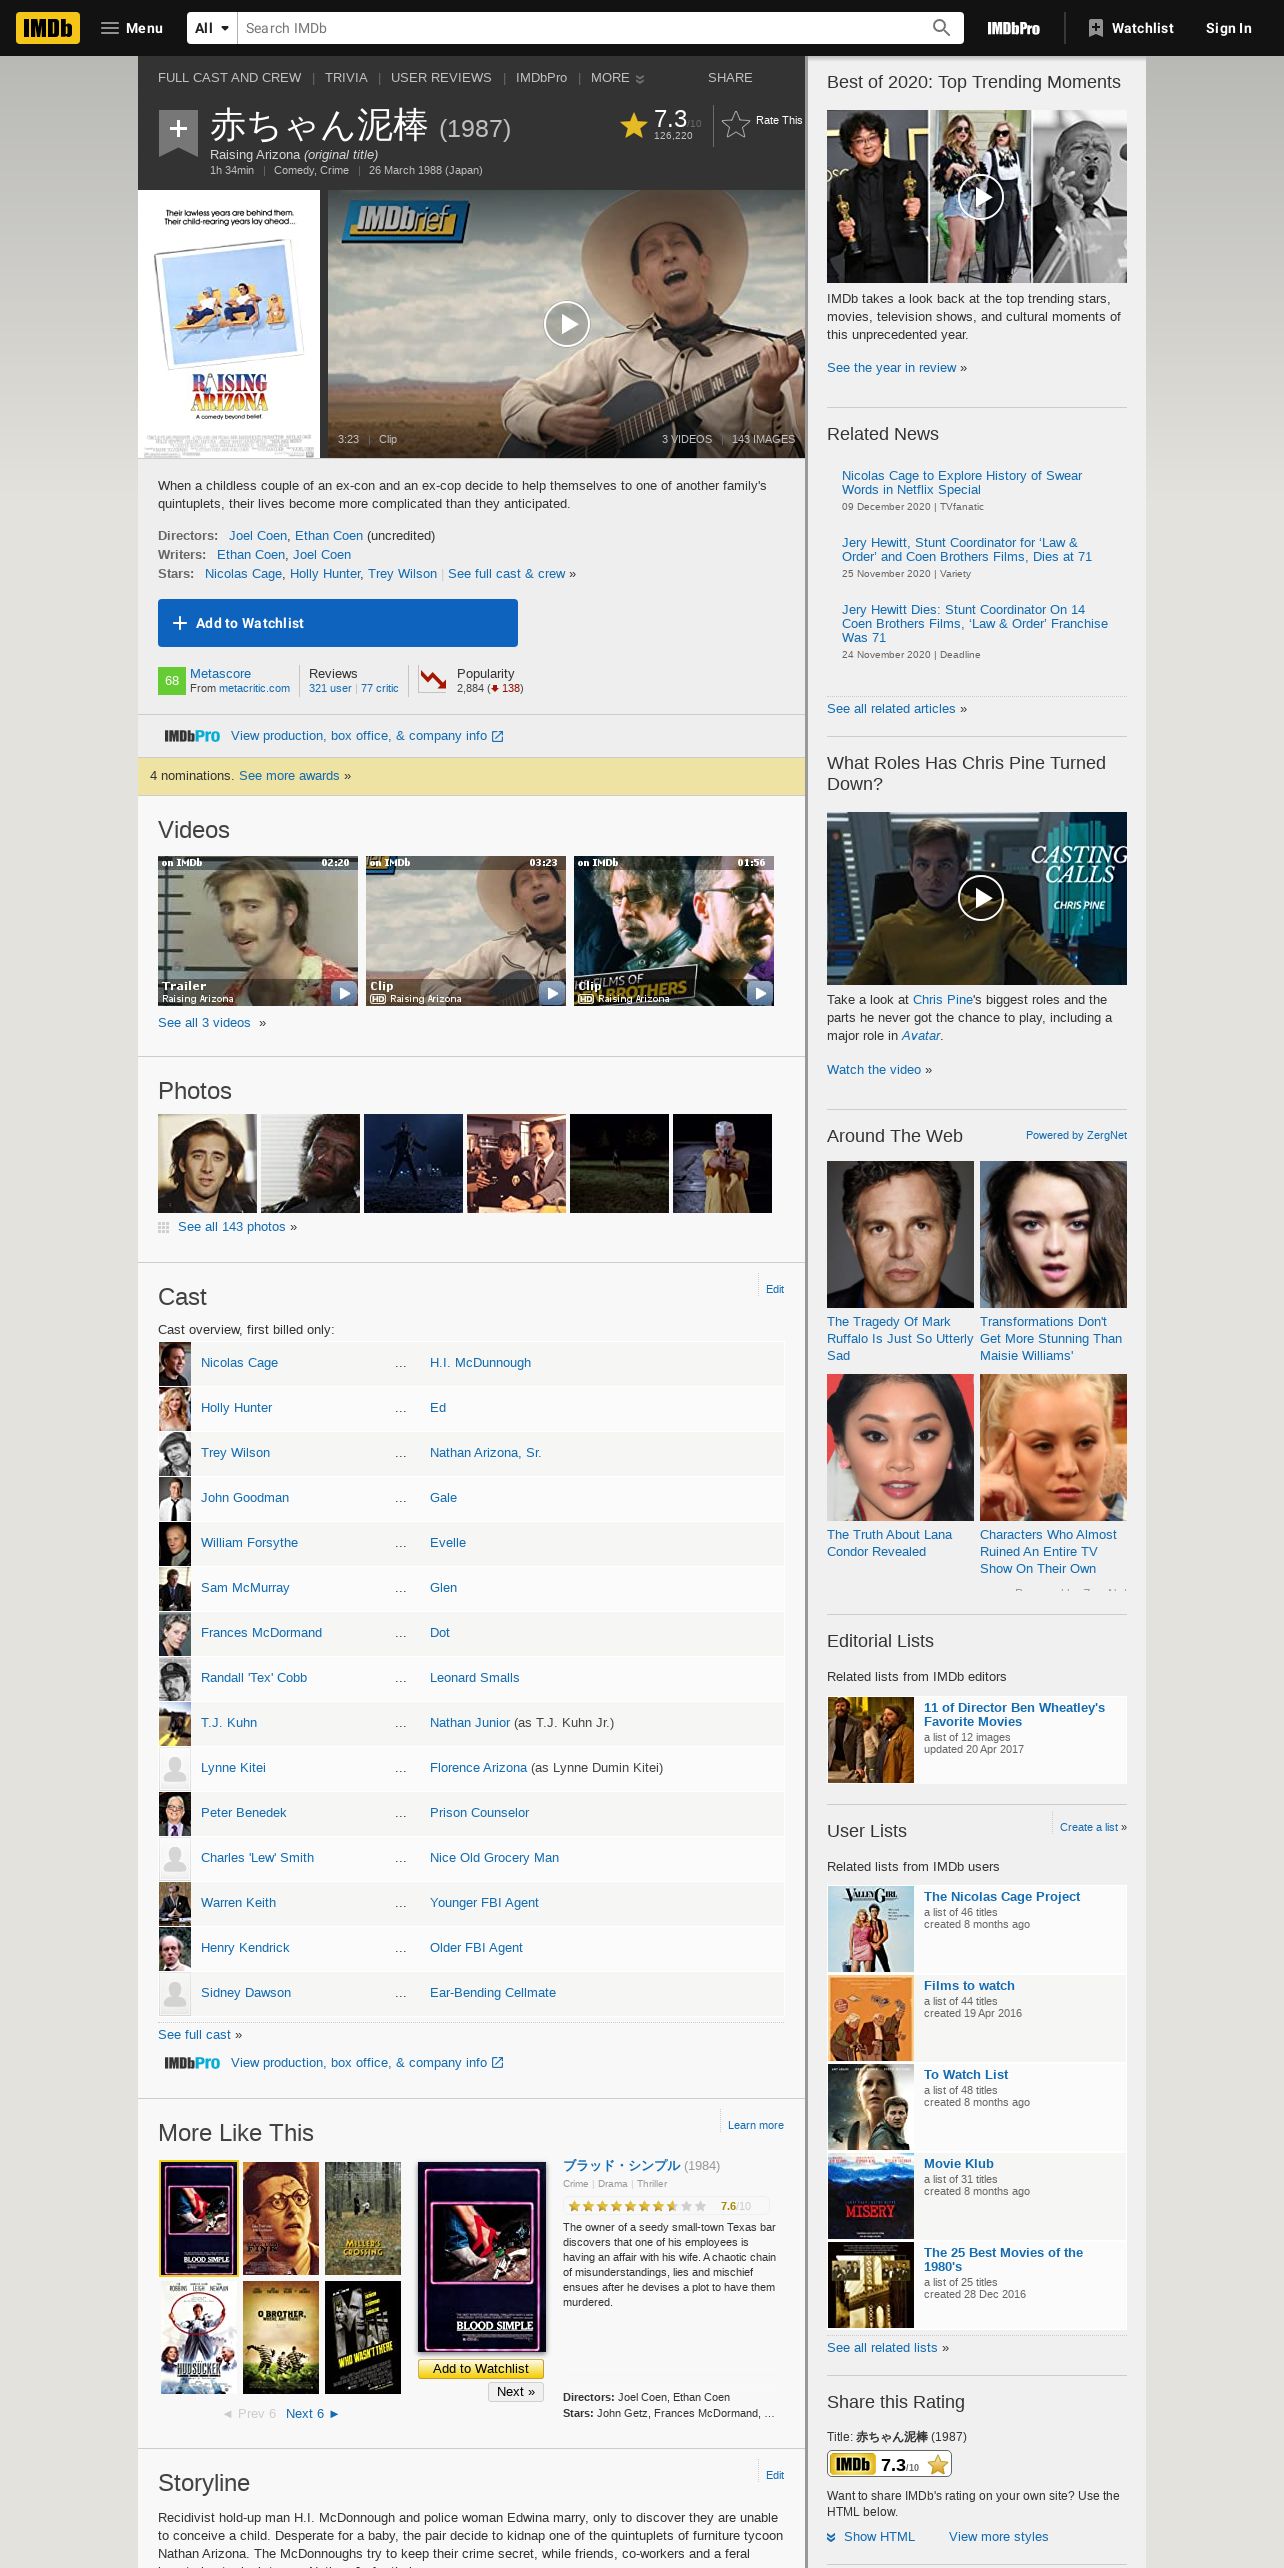Expand the MORE menu

[x=617, y=78]
